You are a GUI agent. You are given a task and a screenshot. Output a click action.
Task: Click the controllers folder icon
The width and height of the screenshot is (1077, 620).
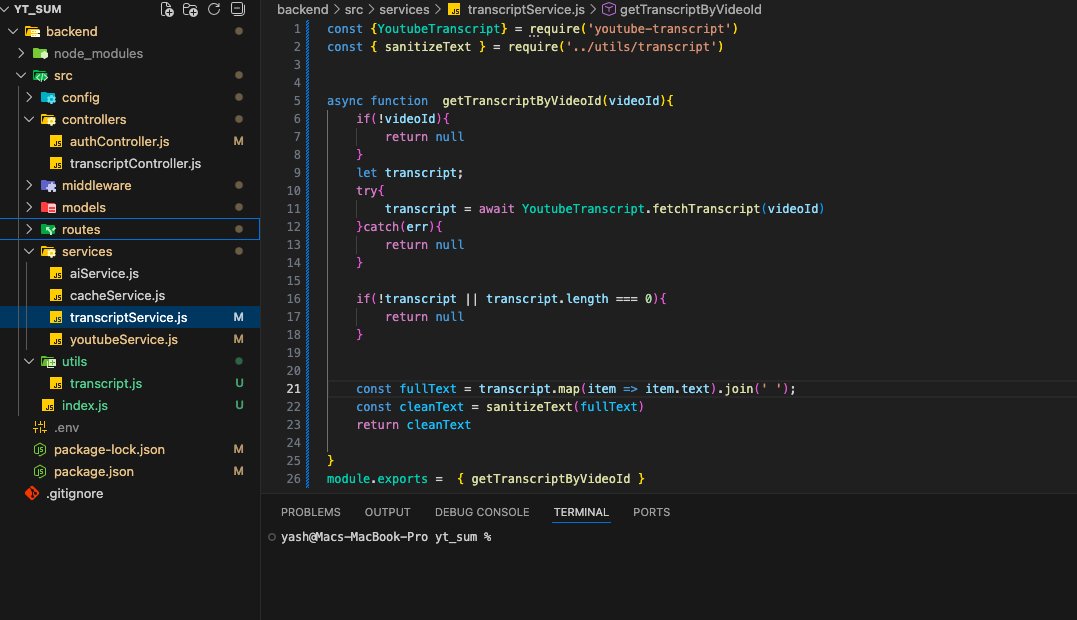(48, 119)
